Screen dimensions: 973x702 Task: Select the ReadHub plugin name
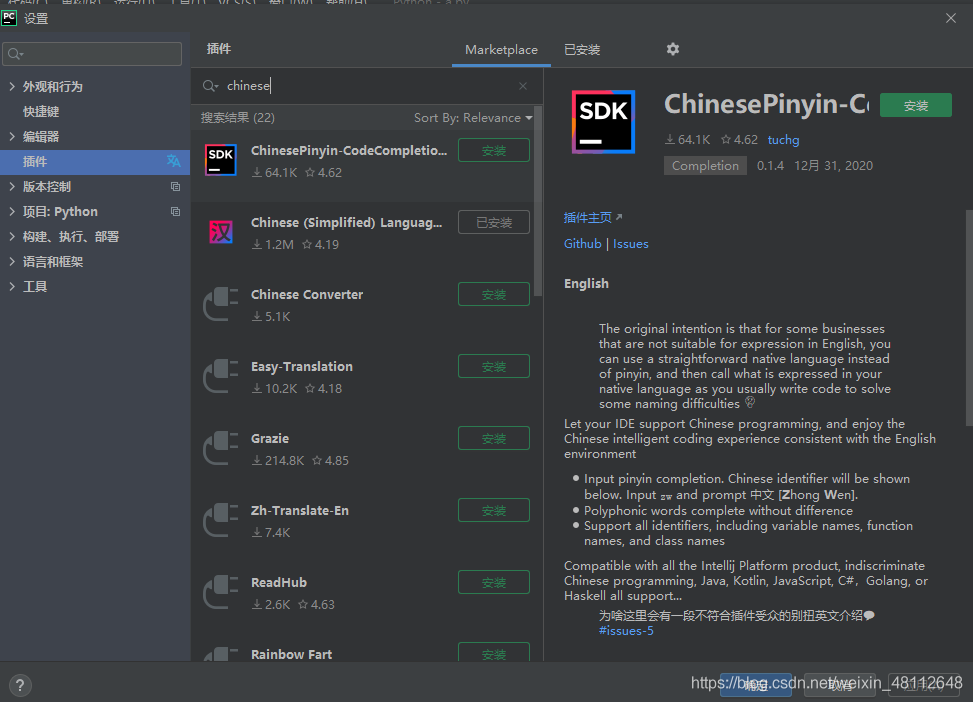pos(279,582)
